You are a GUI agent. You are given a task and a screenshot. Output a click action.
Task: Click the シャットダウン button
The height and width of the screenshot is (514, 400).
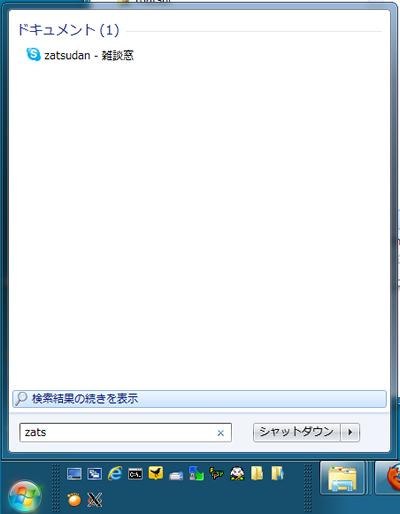click(297, 432)
